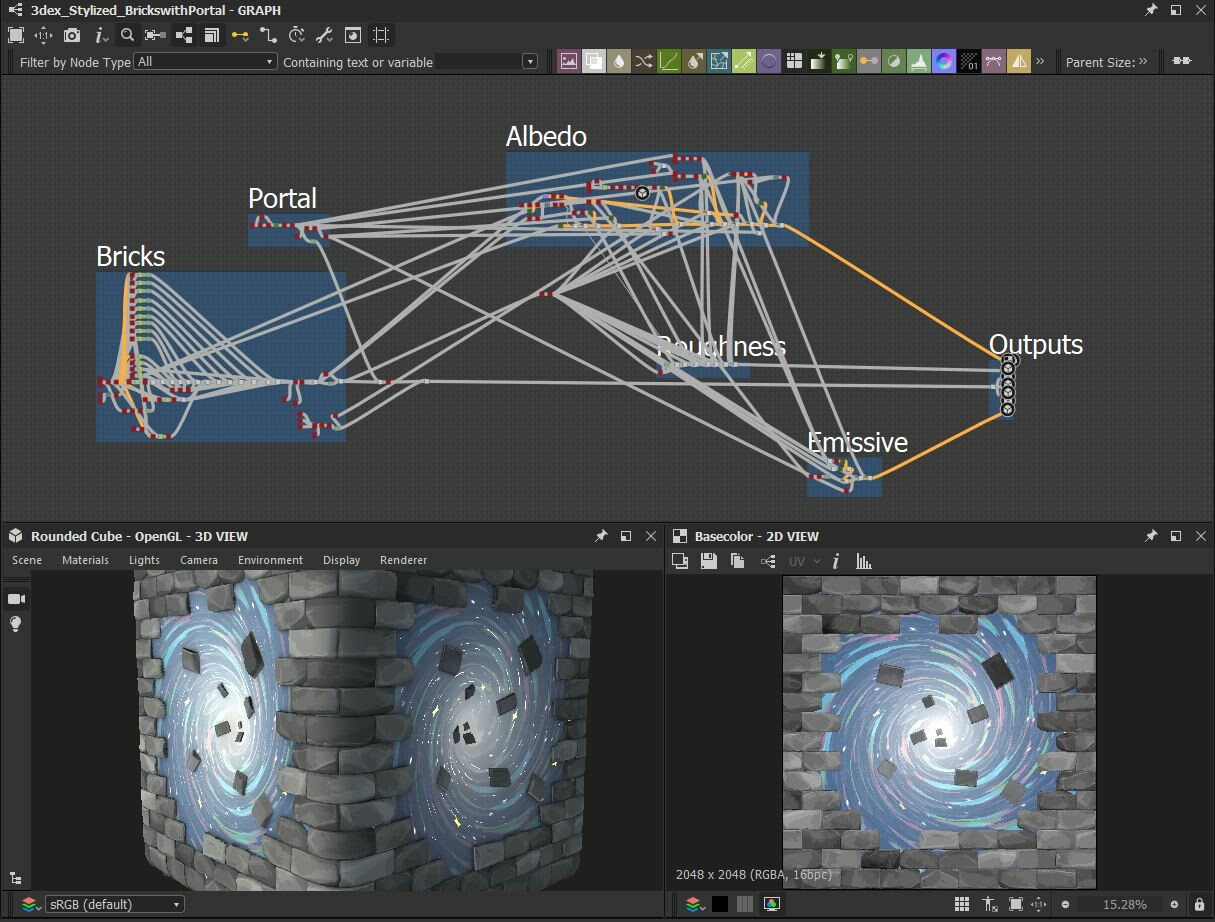Fit the 2D view using the fit icon
This screenshot has width=1215, height=922.
(x=1017, y=903)
